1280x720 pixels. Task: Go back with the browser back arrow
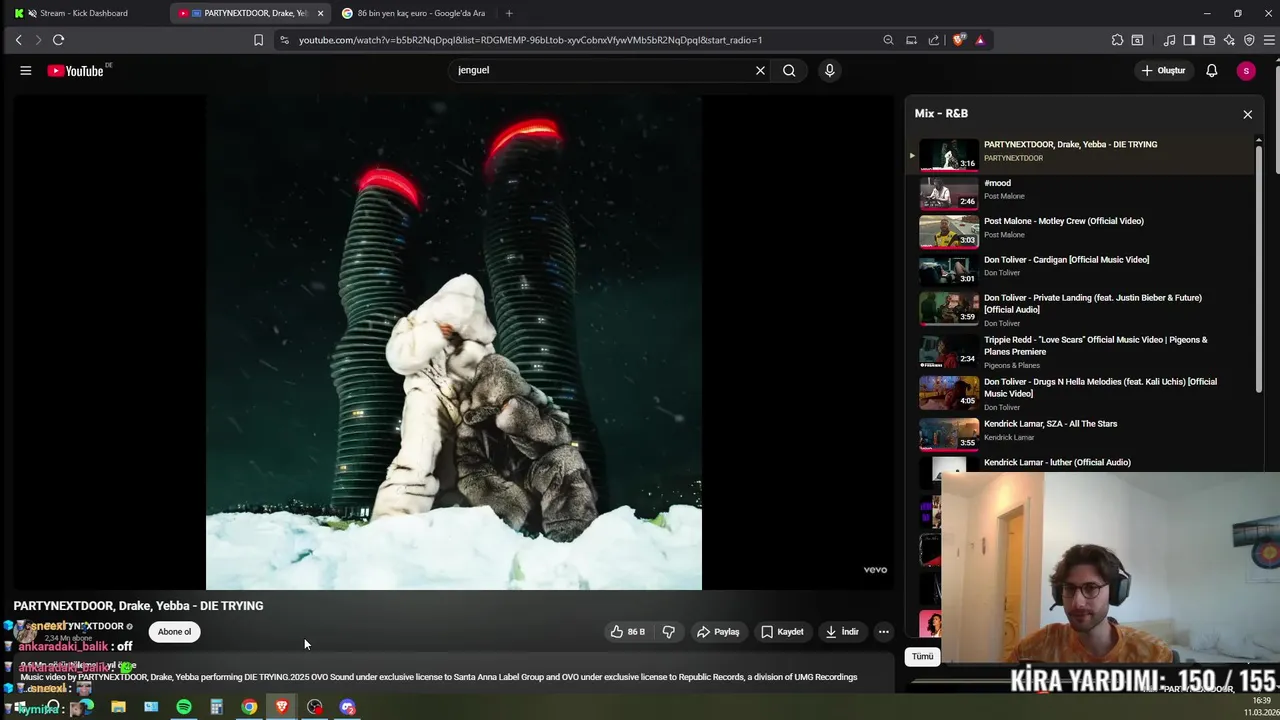coord(18,40)
